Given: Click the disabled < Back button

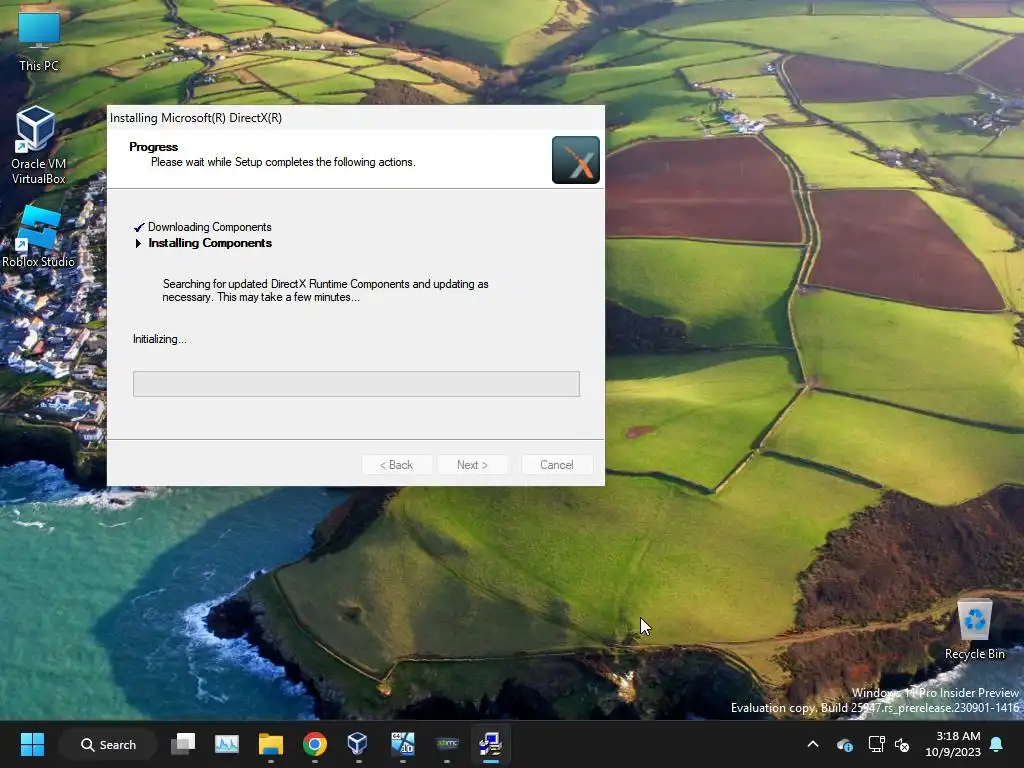Looking at the screenshot, I should click(396, 465).
